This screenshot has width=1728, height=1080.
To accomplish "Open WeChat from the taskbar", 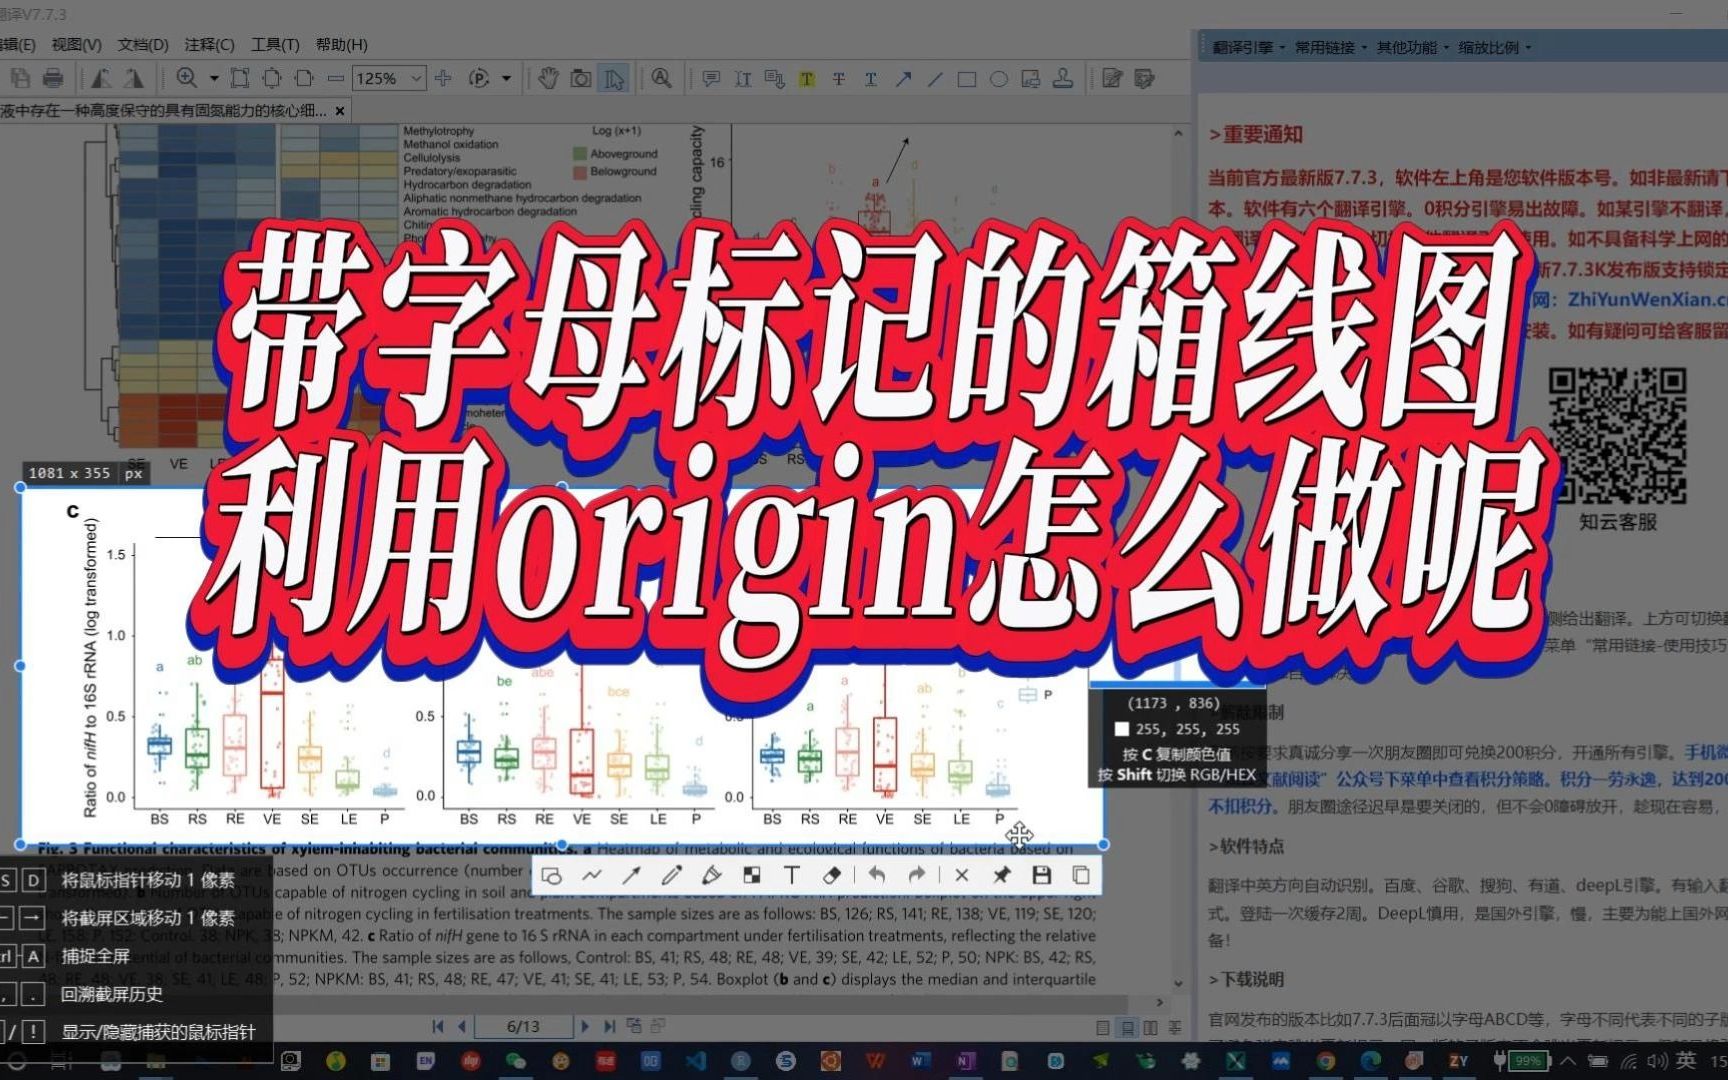I will click(x=516, y=1061).
